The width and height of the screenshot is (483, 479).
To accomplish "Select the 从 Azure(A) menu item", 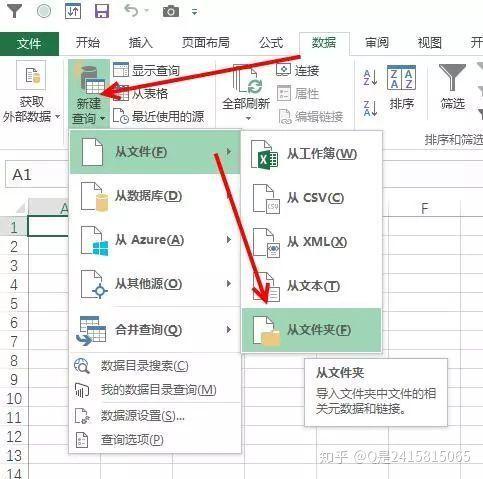I will 155,240.
